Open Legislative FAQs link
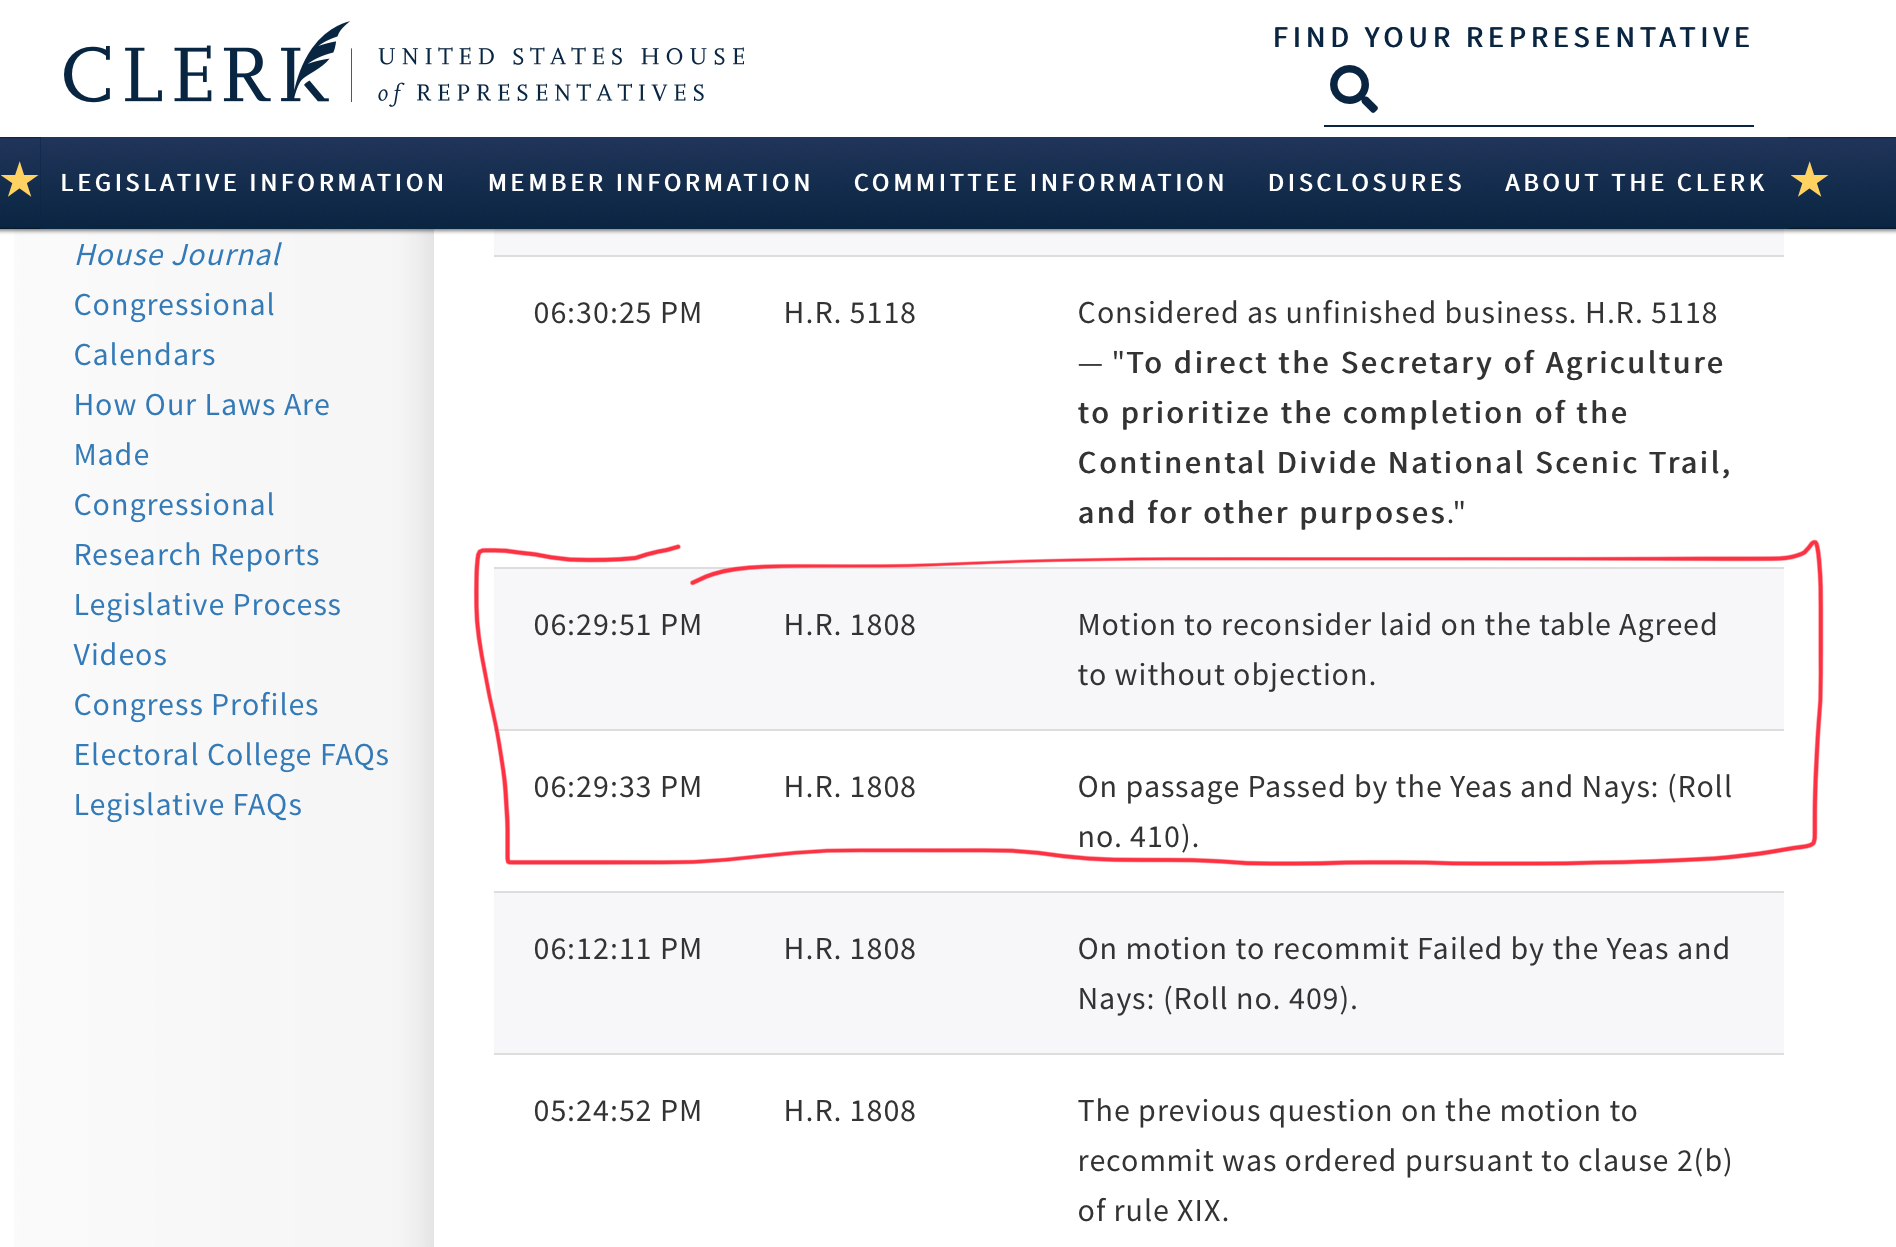 click(188, 805)
